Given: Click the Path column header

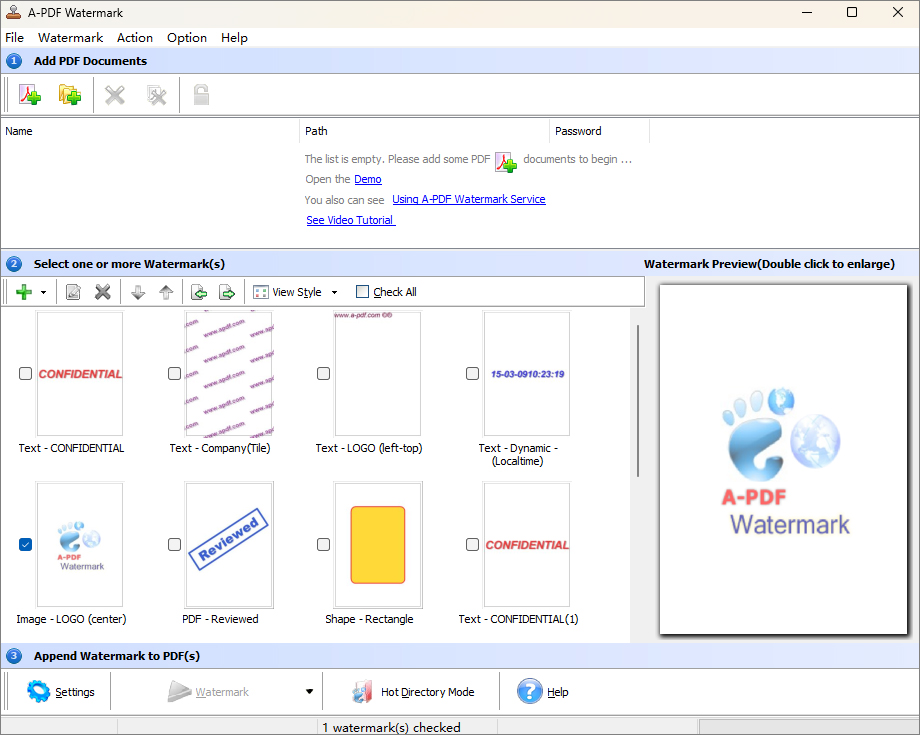Looking at the screenshot, I should pos(424,131).
